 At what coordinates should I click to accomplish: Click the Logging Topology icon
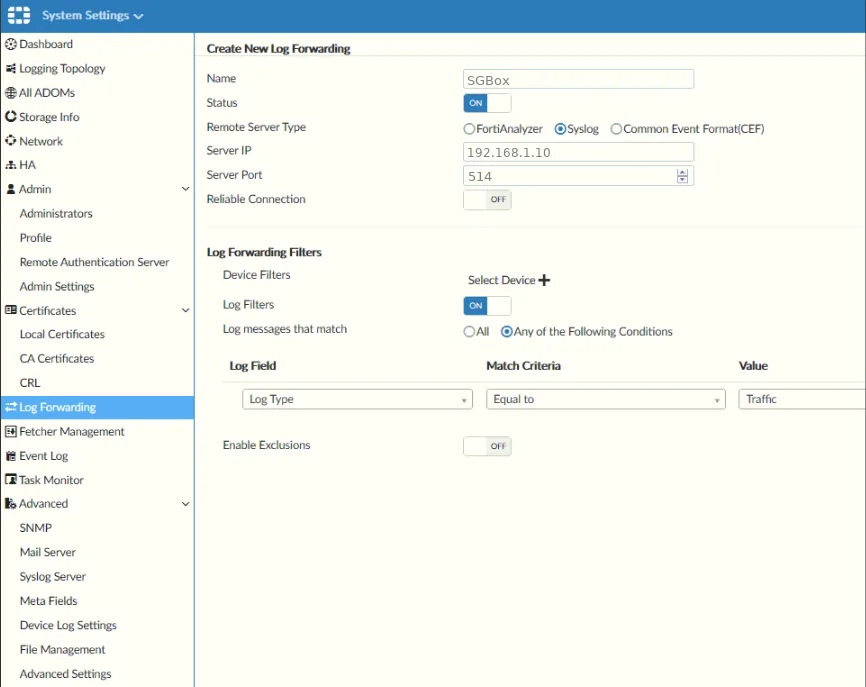click(11, 69)
